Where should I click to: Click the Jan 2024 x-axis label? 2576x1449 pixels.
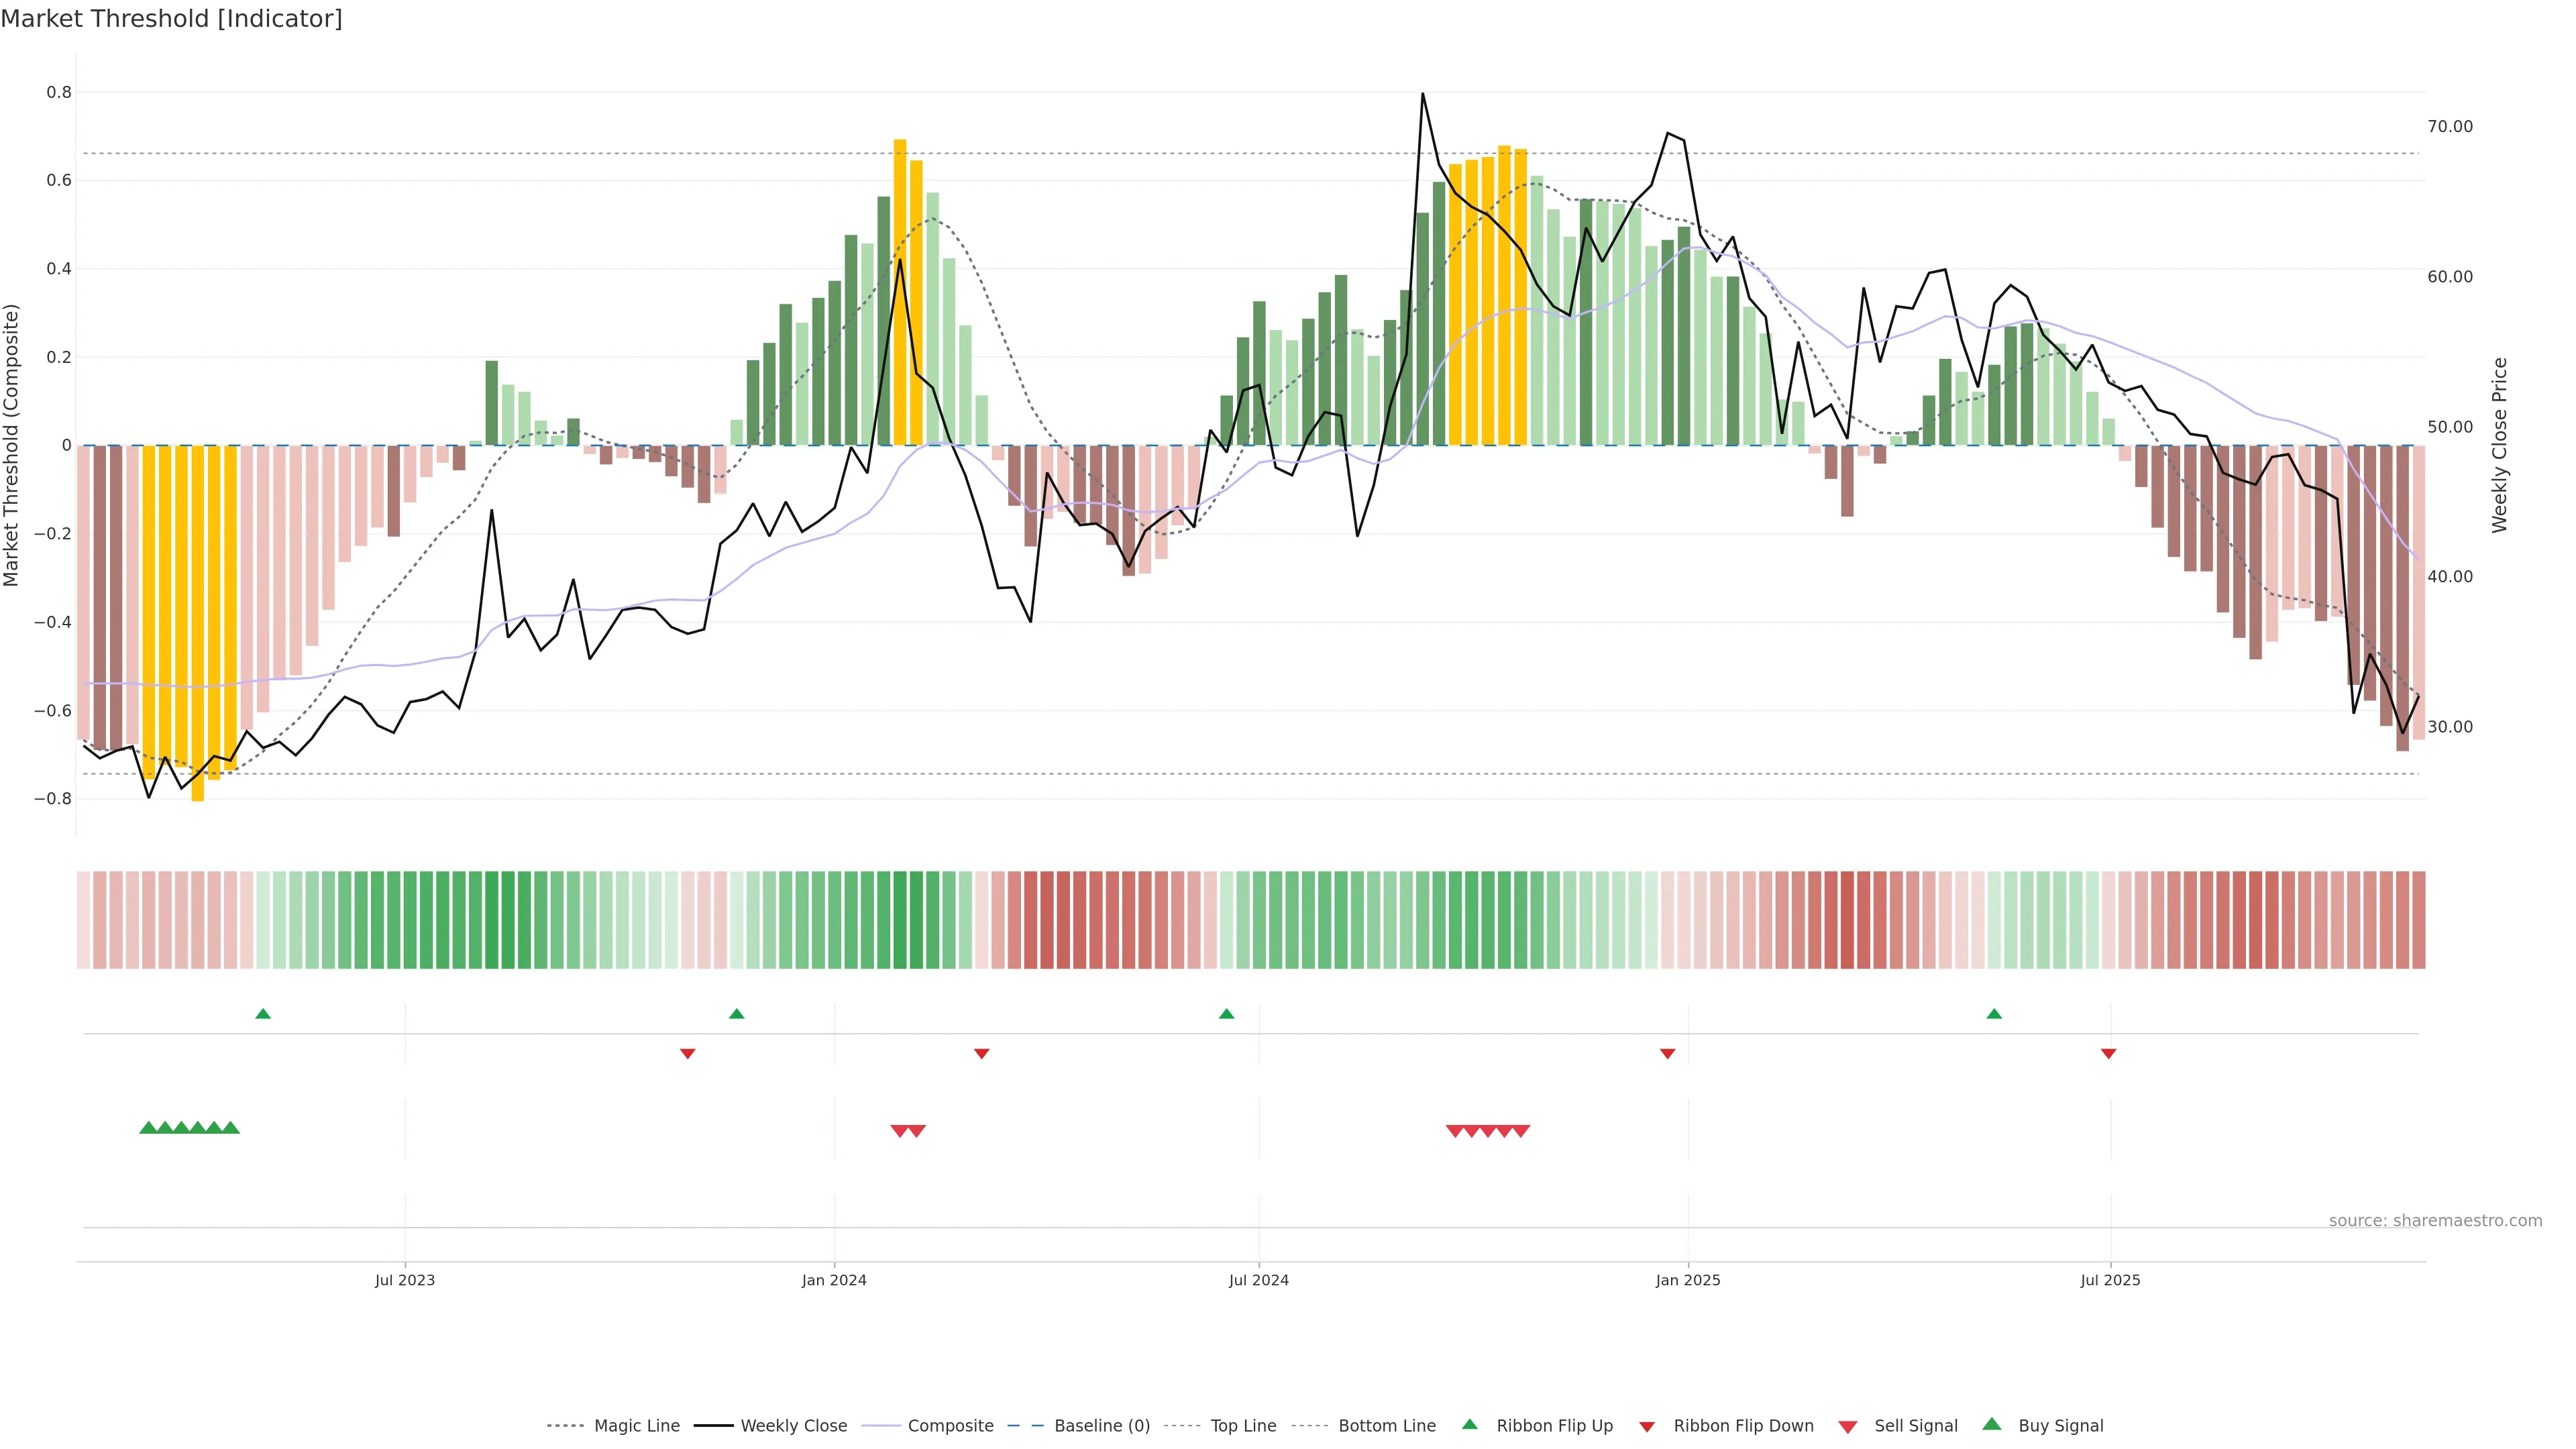[x=834, y=1280]
